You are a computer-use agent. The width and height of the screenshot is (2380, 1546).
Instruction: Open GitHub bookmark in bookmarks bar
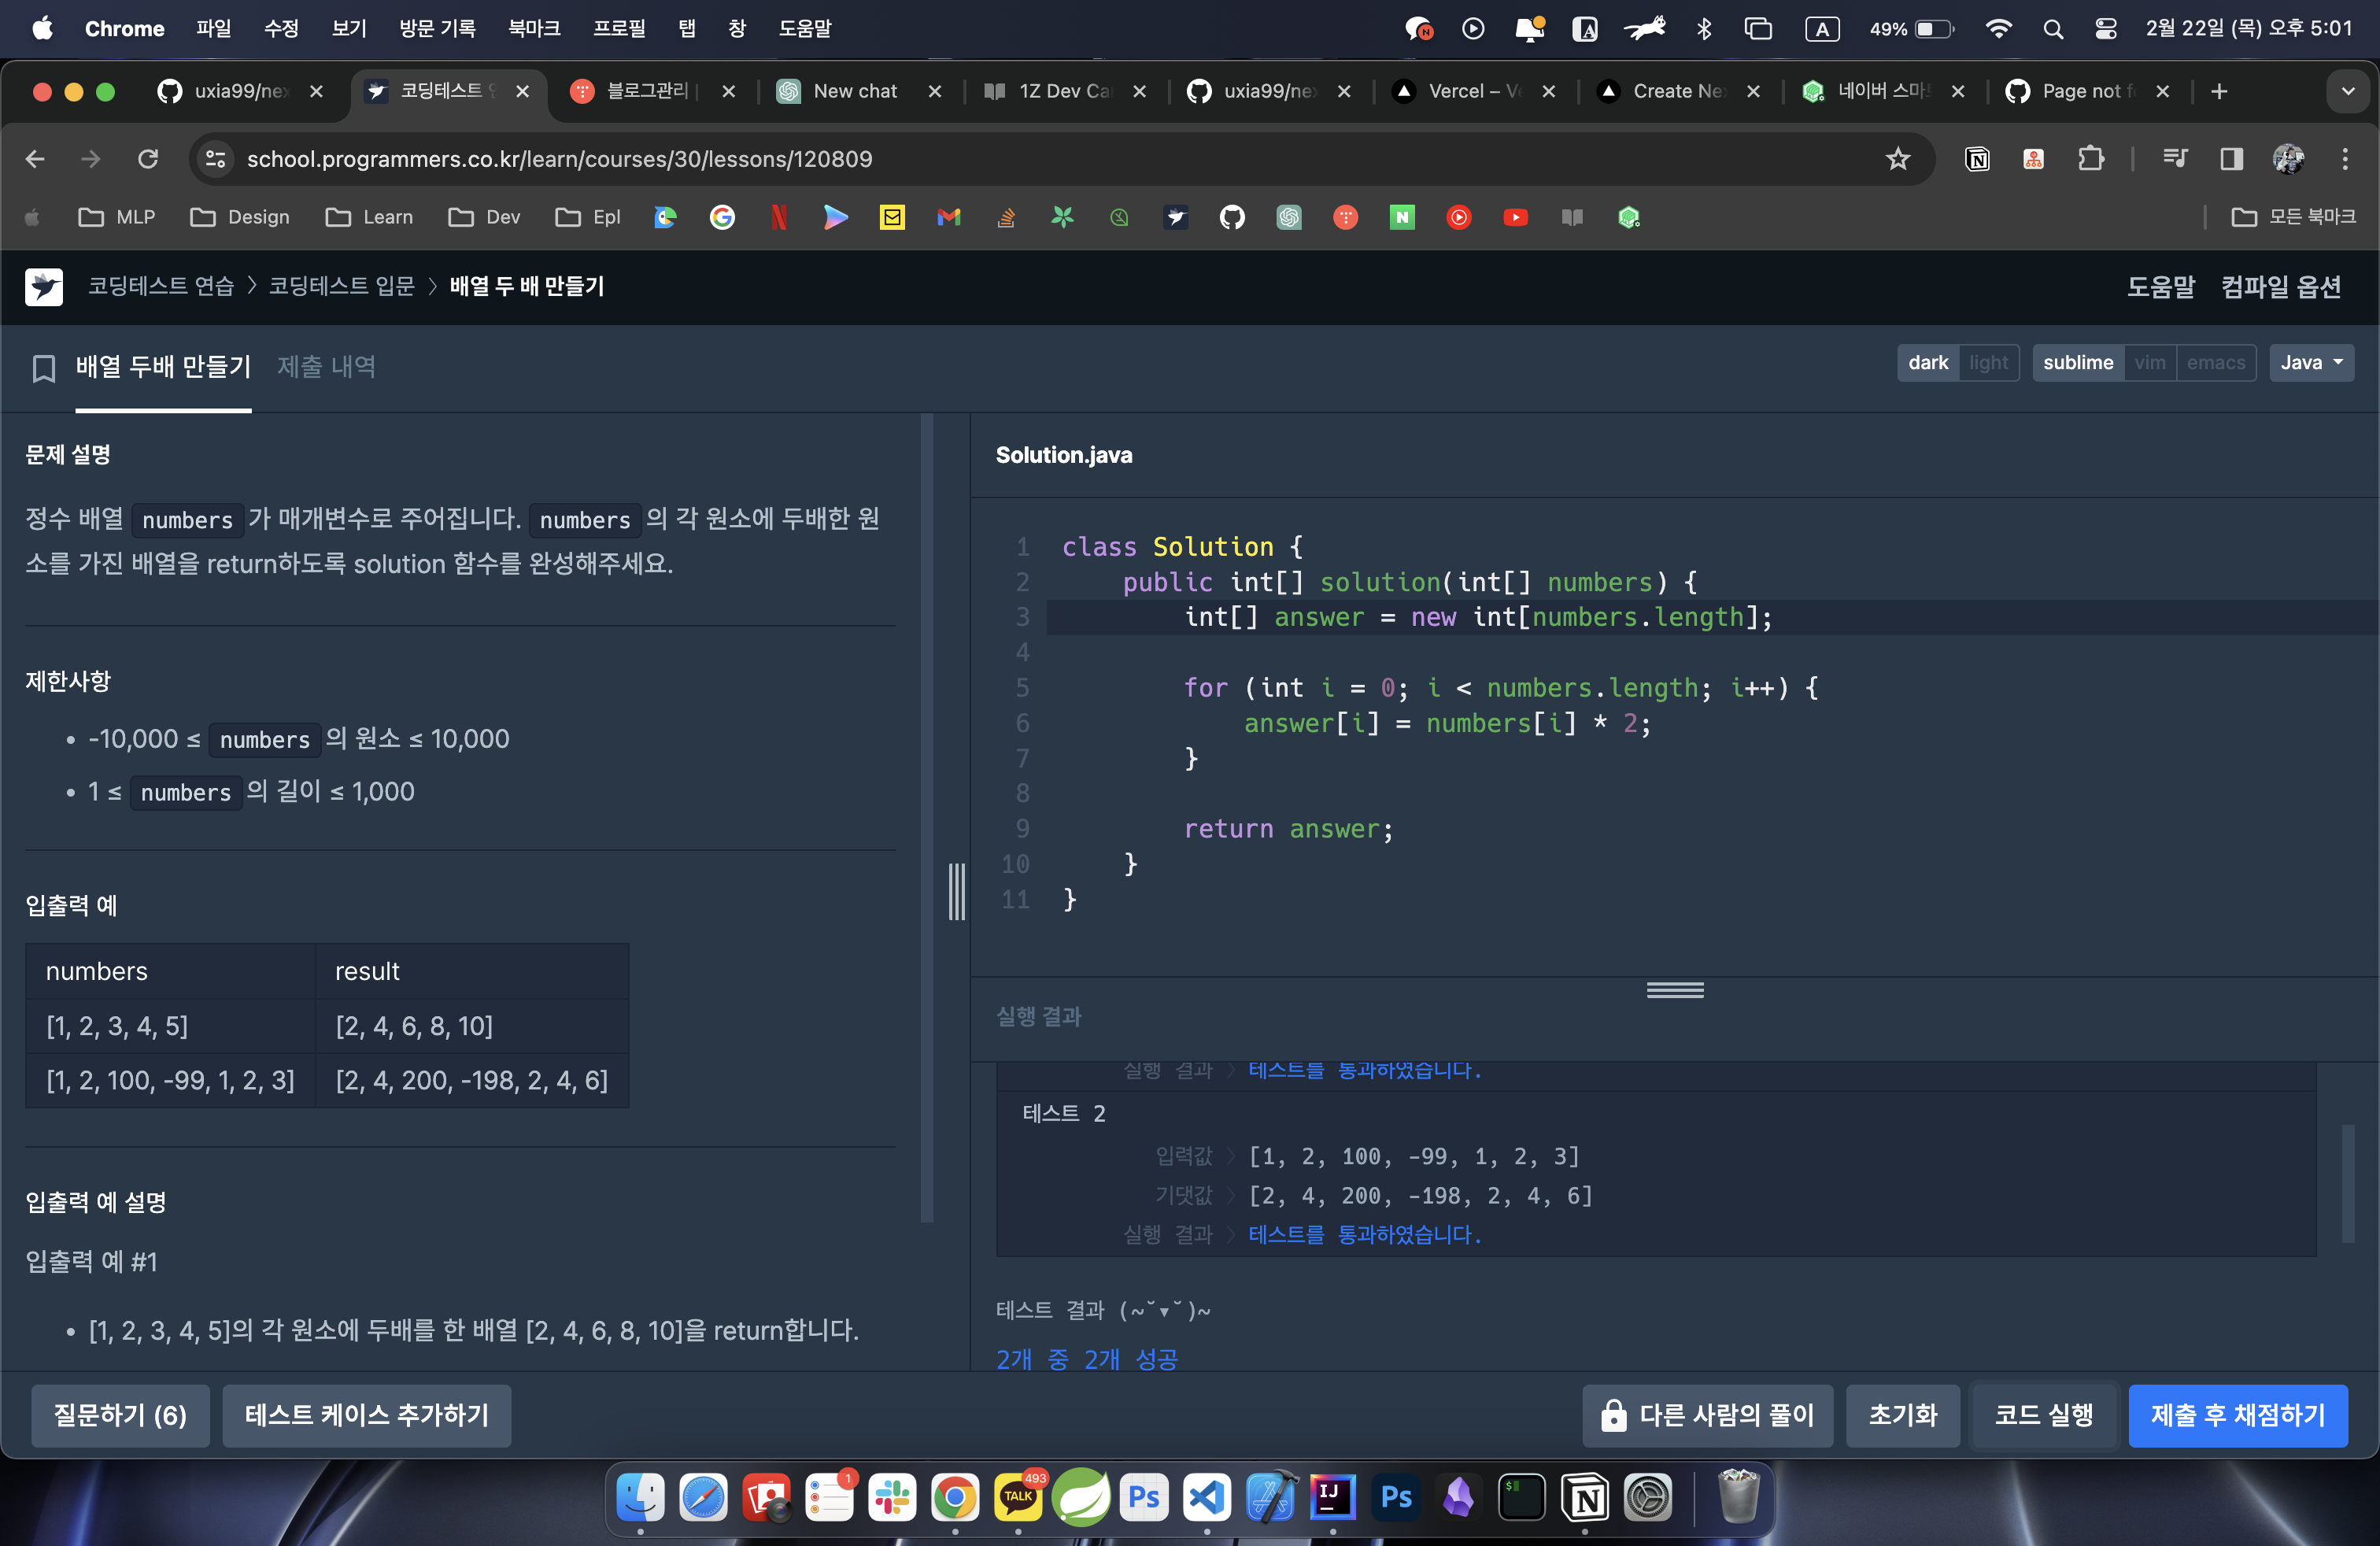[x=1232, y=217]
